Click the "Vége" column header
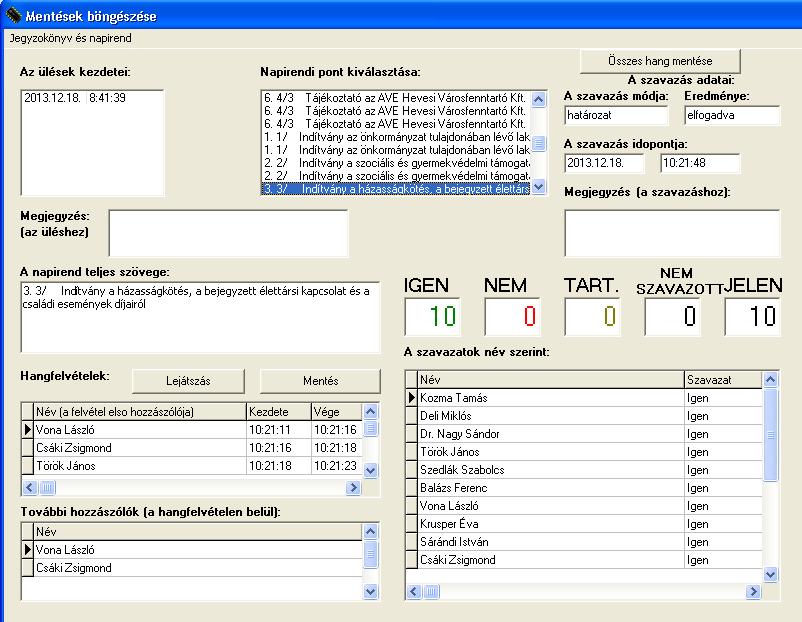 tap(337, 412)
